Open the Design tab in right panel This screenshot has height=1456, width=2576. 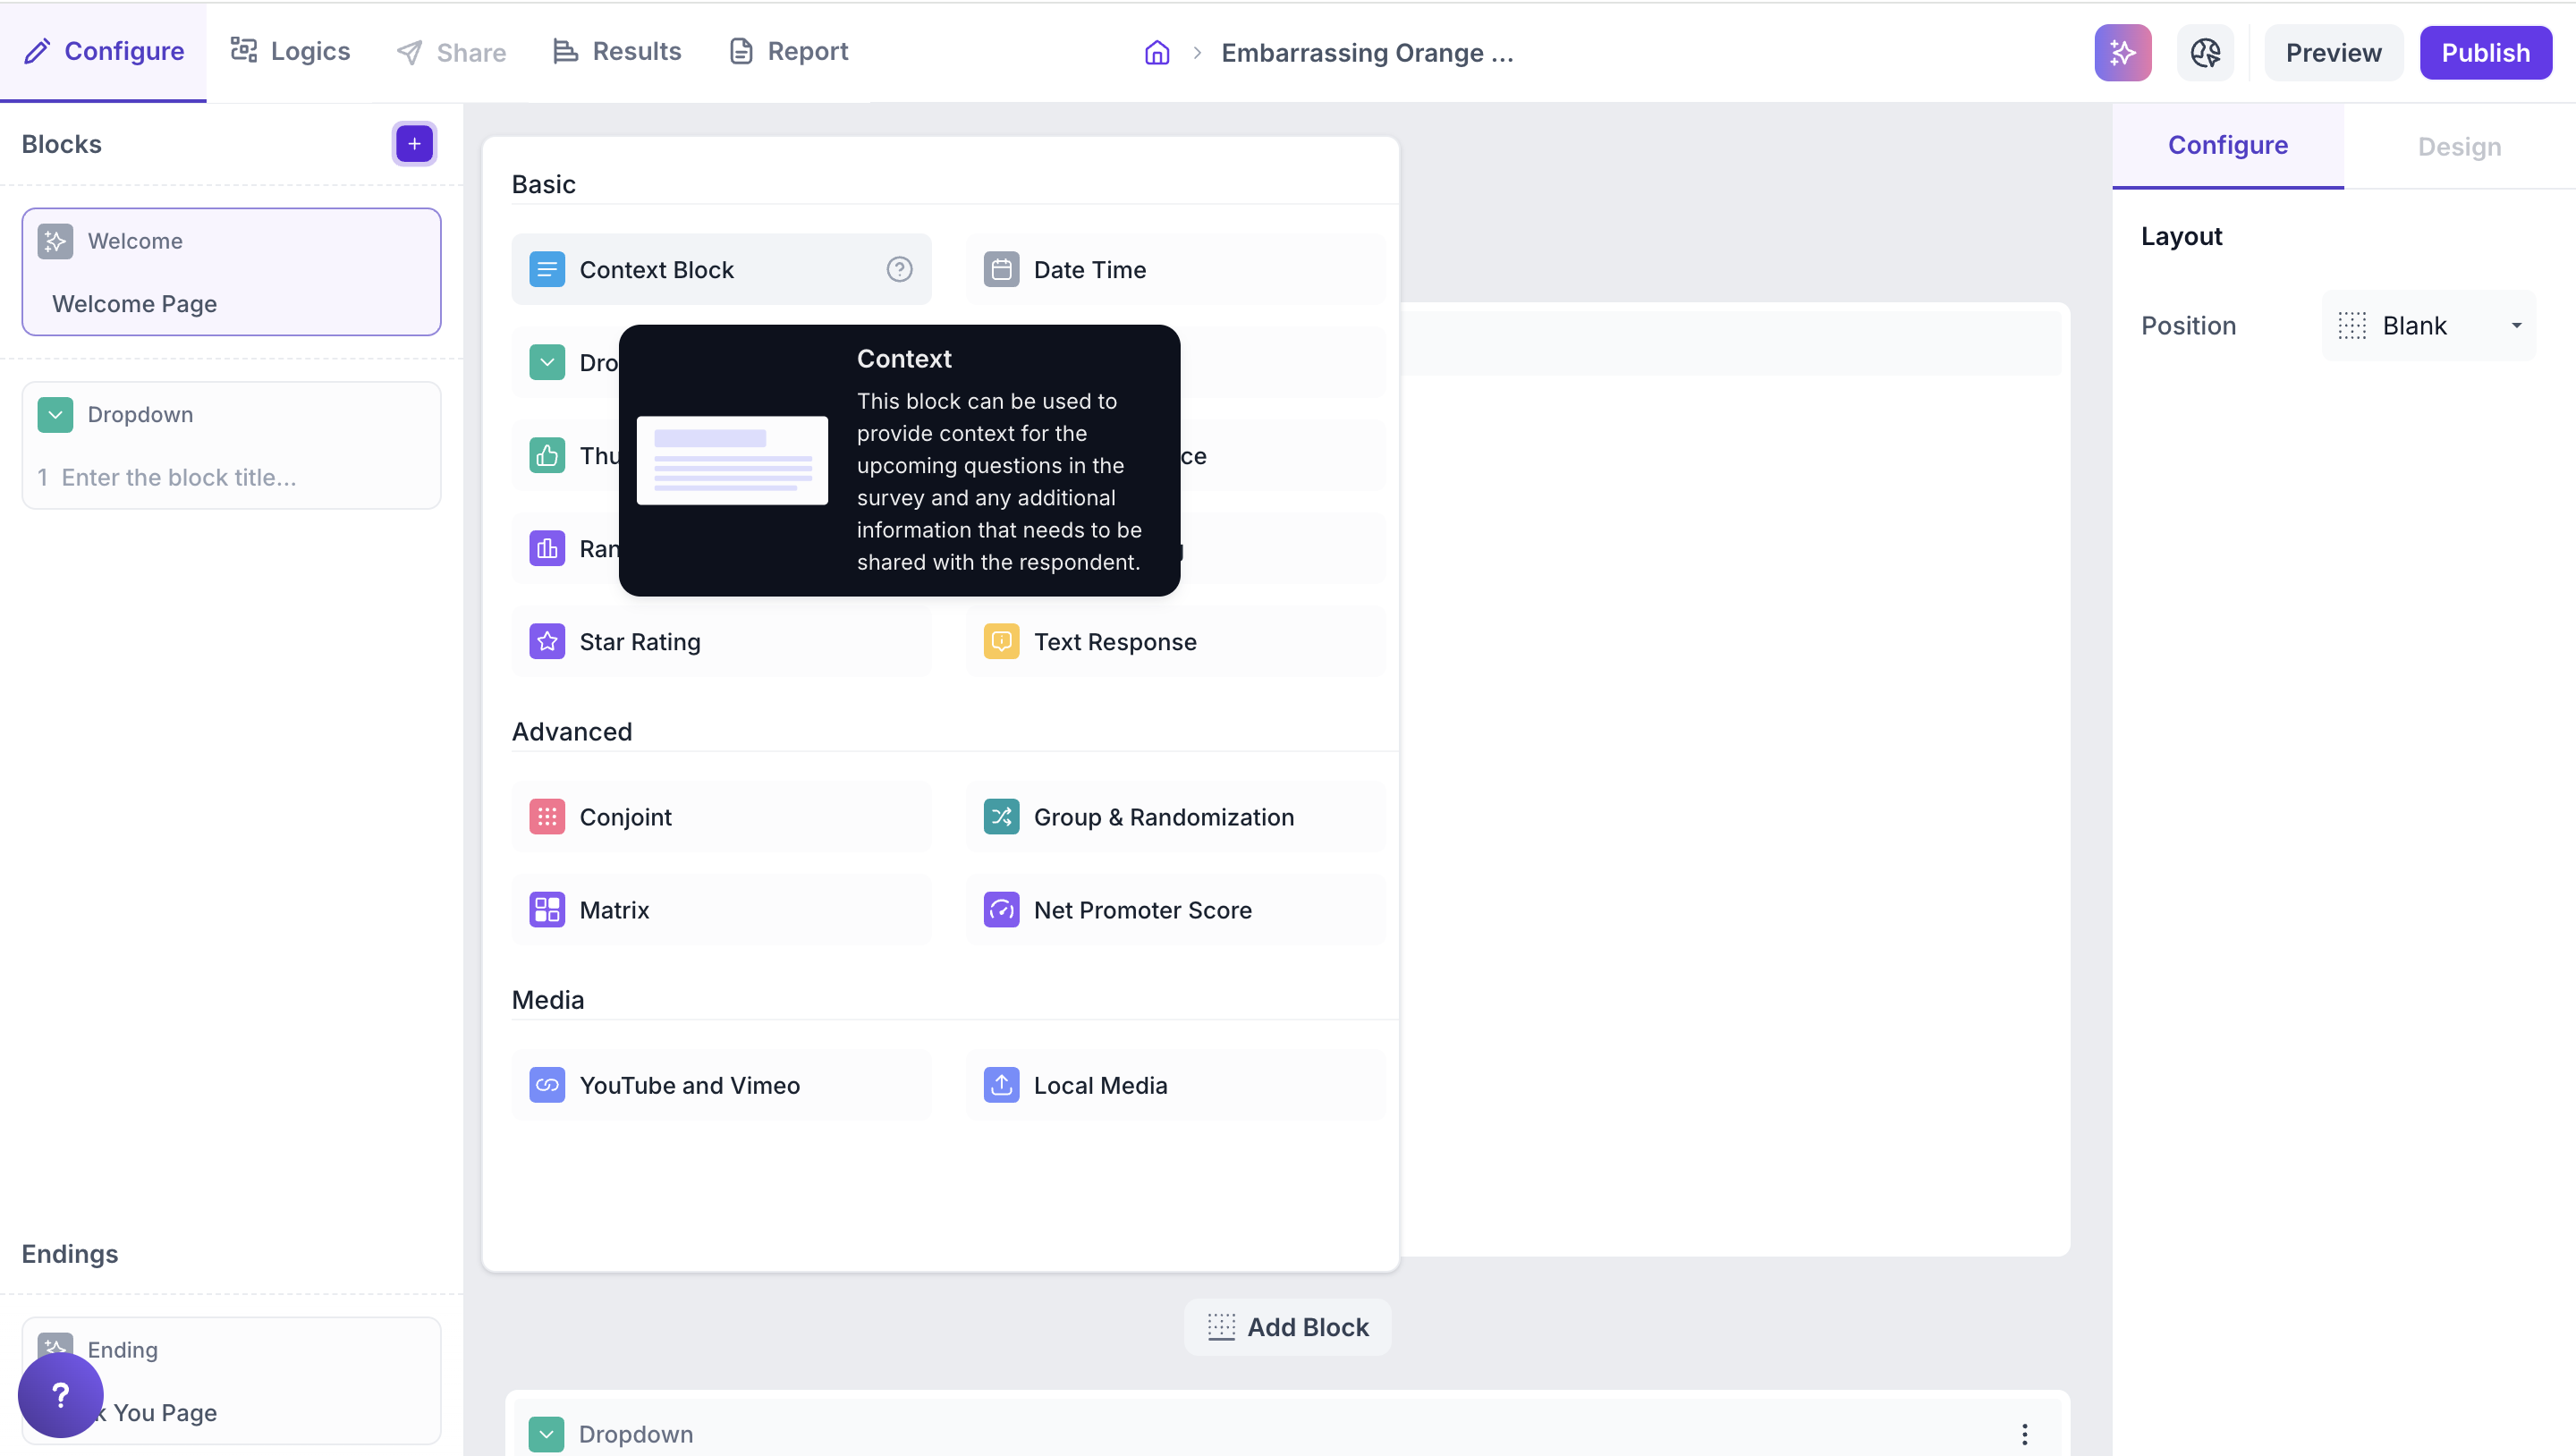[x=2459, y=147]
